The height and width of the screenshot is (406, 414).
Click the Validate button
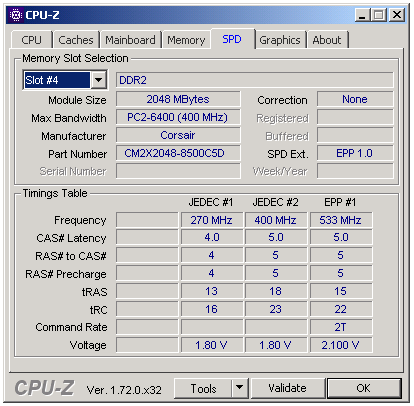coord(287,388)
